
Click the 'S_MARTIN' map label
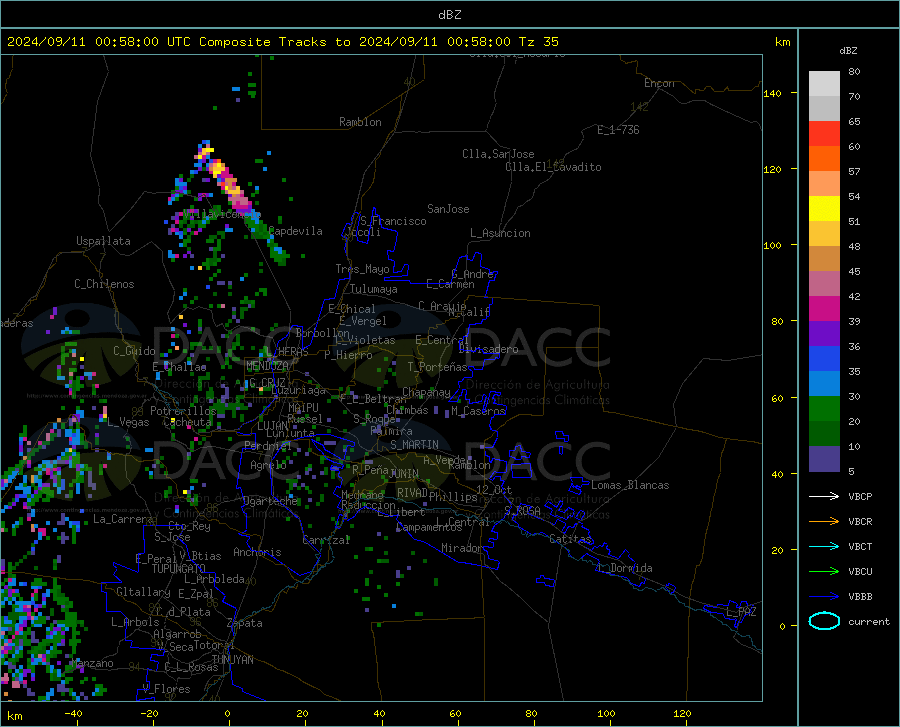[414, 445]
